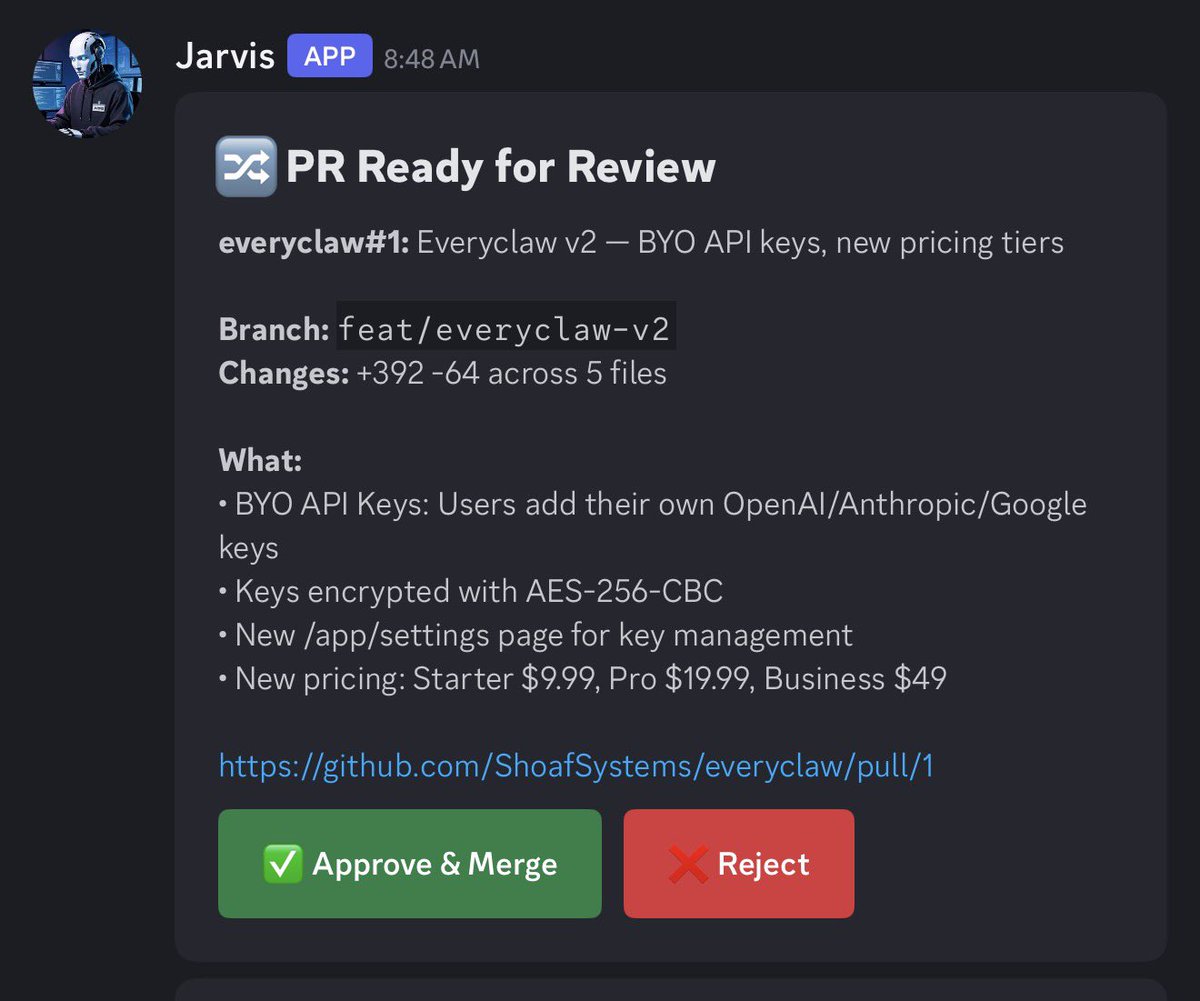The height and width of the screenshot is (1001, 1200).
Task: Click the 'Branch:' bold label
Action: (x=273, y=329)
